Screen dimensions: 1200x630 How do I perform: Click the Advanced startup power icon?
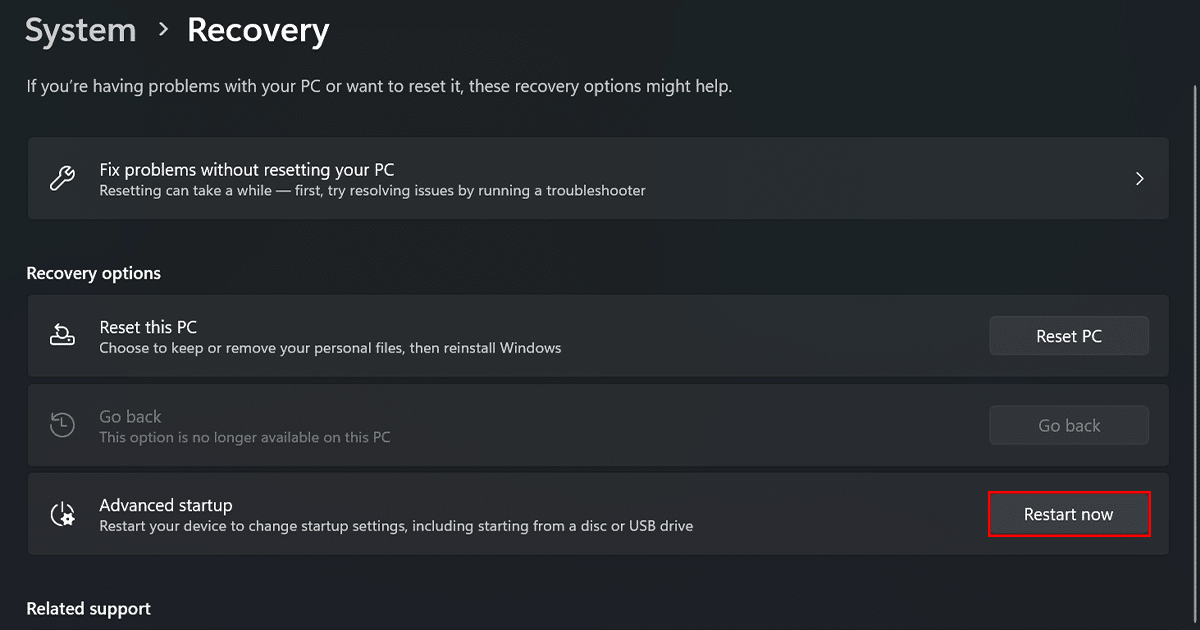click(x=62, y=514)
